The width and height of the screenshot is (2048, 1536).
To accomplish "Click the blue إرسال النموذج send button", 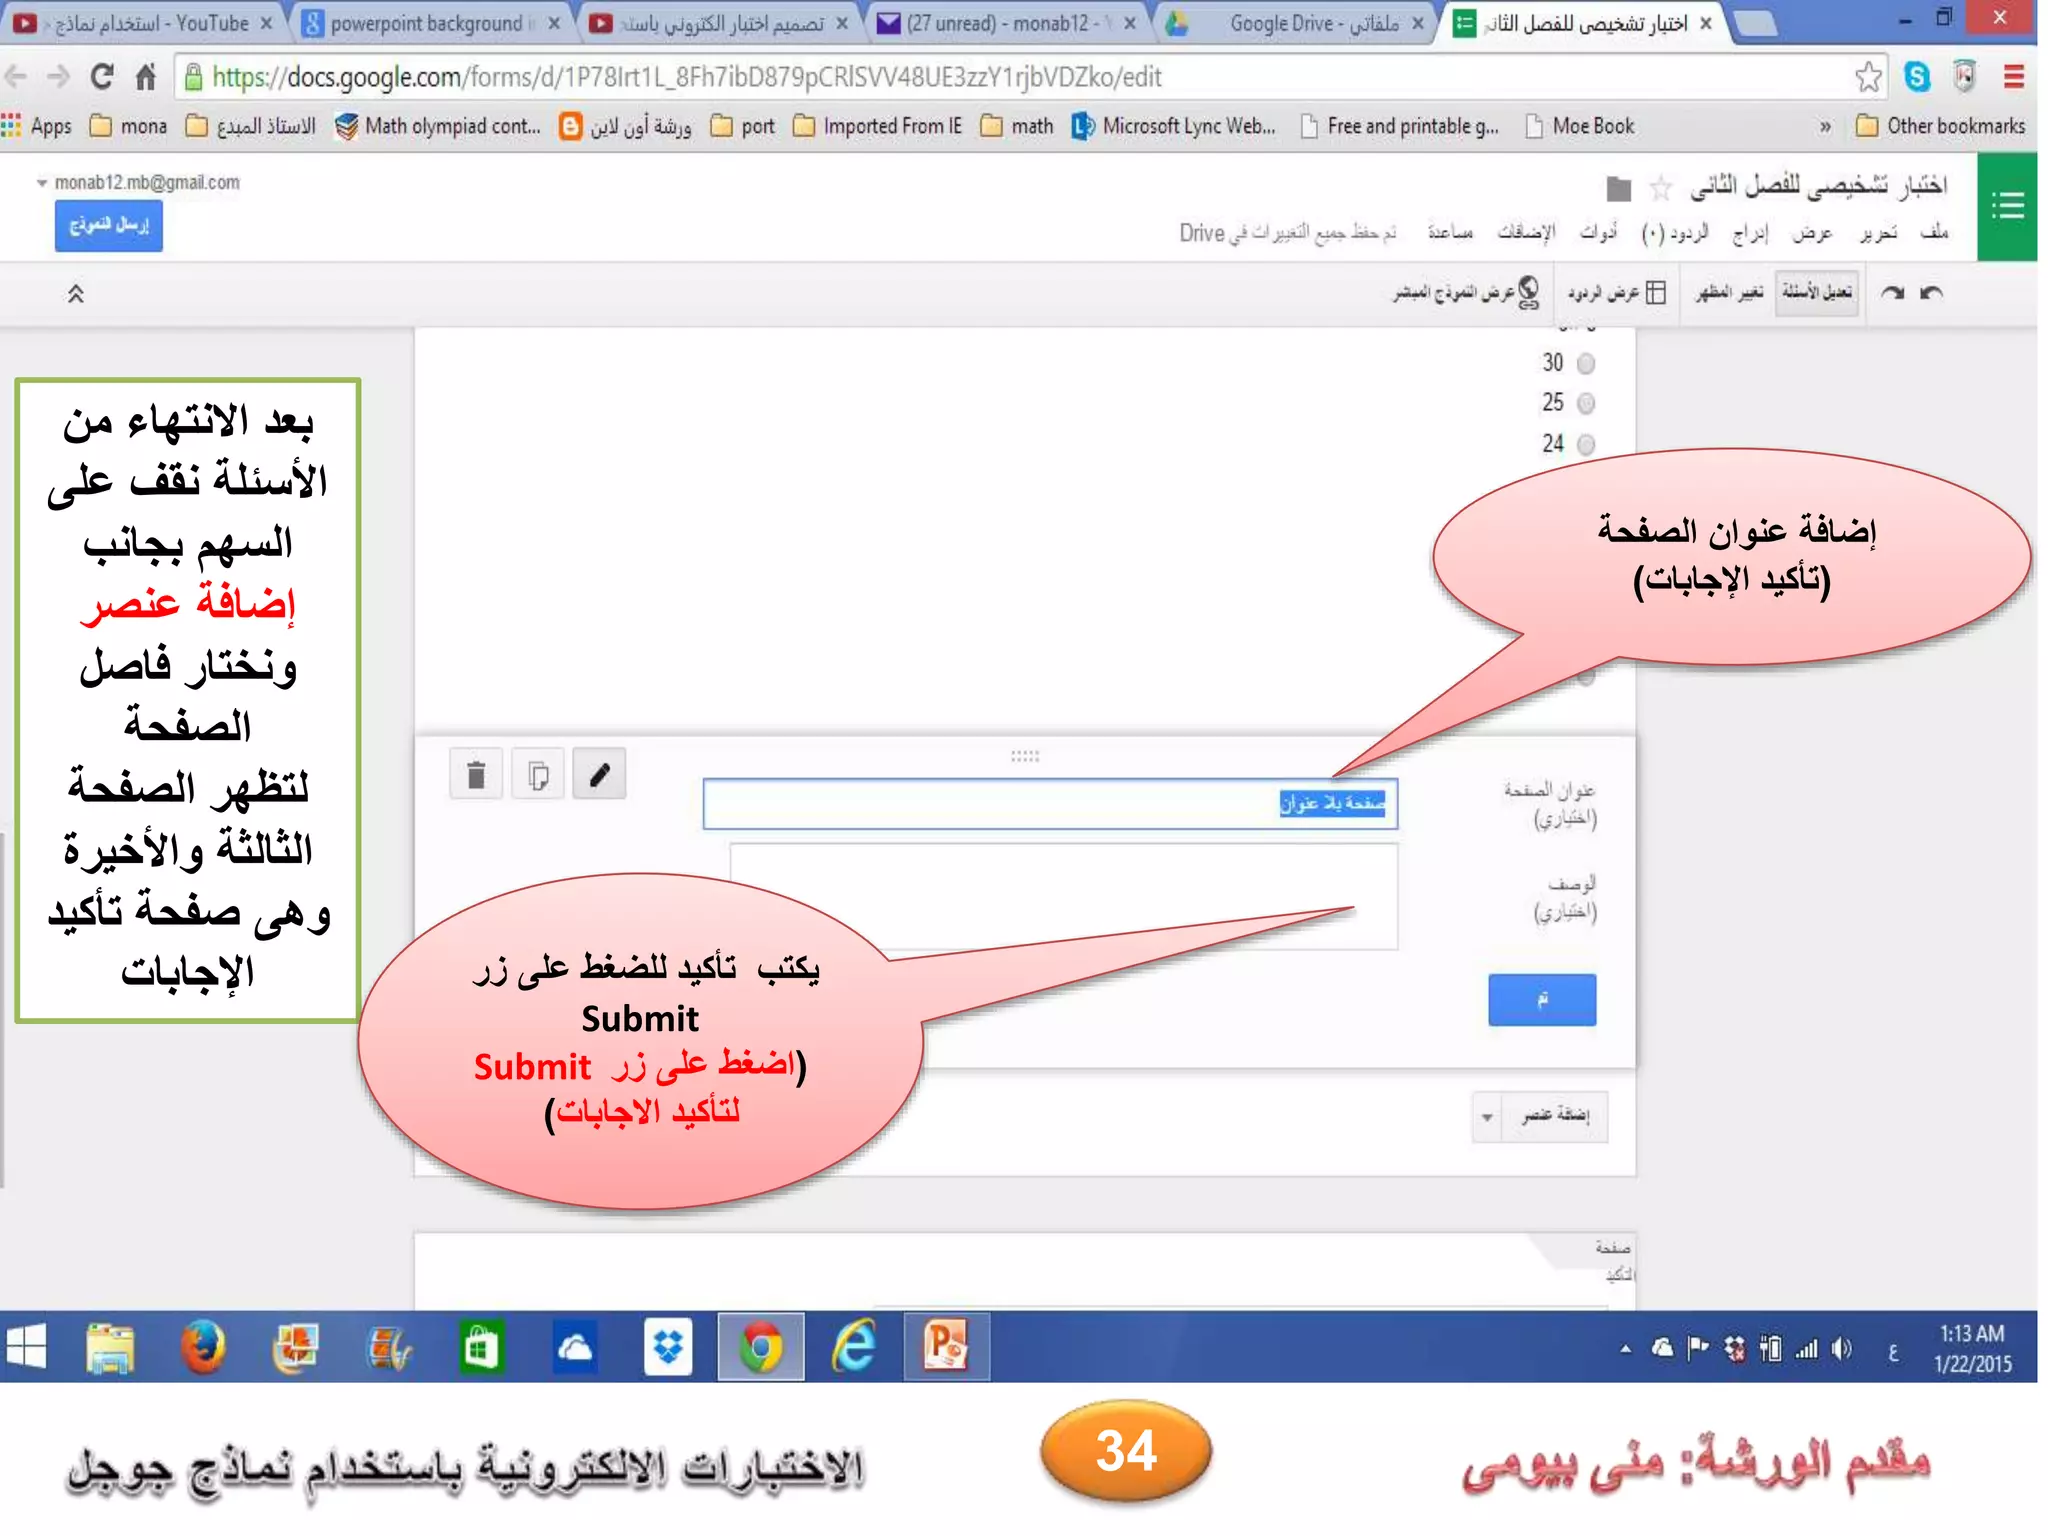I will pos(108,226).
